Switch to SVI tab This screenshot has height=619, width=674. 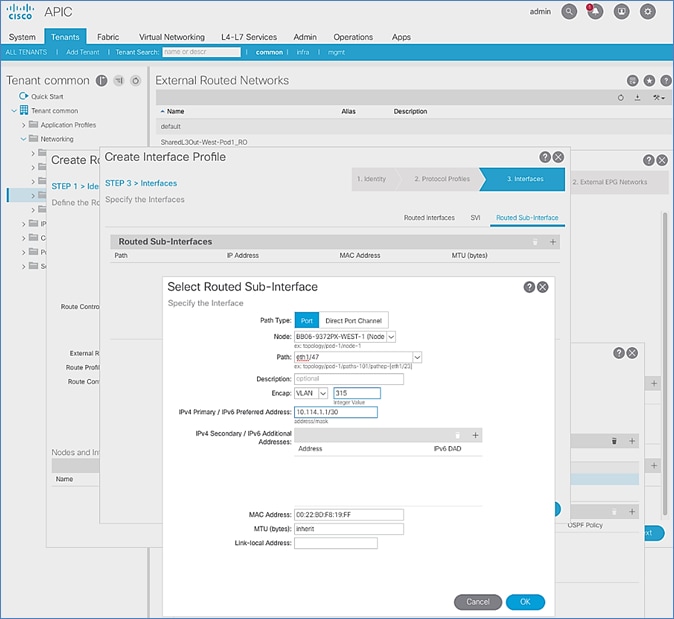point(475,218)
